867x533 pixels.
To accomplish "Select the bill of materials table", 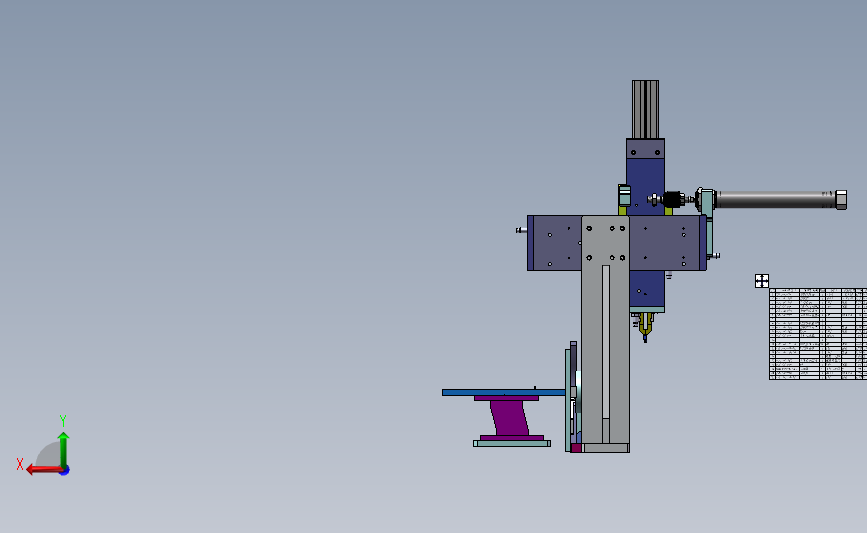I will (818, 333).
